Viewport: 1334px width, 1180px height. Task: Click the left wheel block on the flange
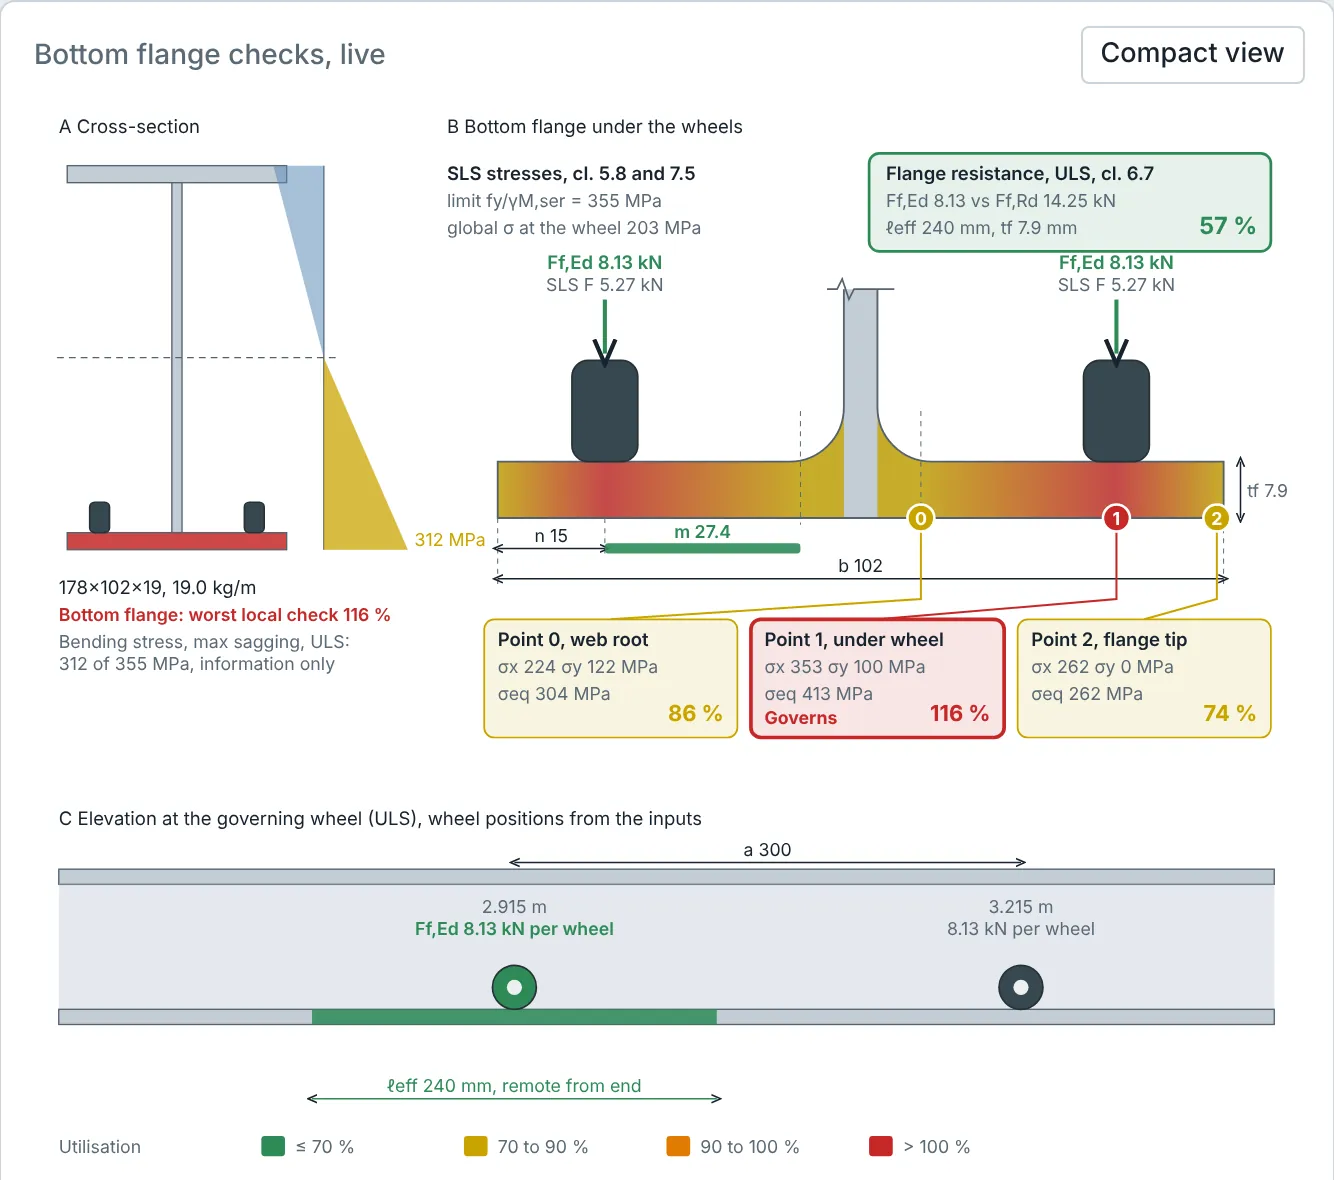click(604, 411)
